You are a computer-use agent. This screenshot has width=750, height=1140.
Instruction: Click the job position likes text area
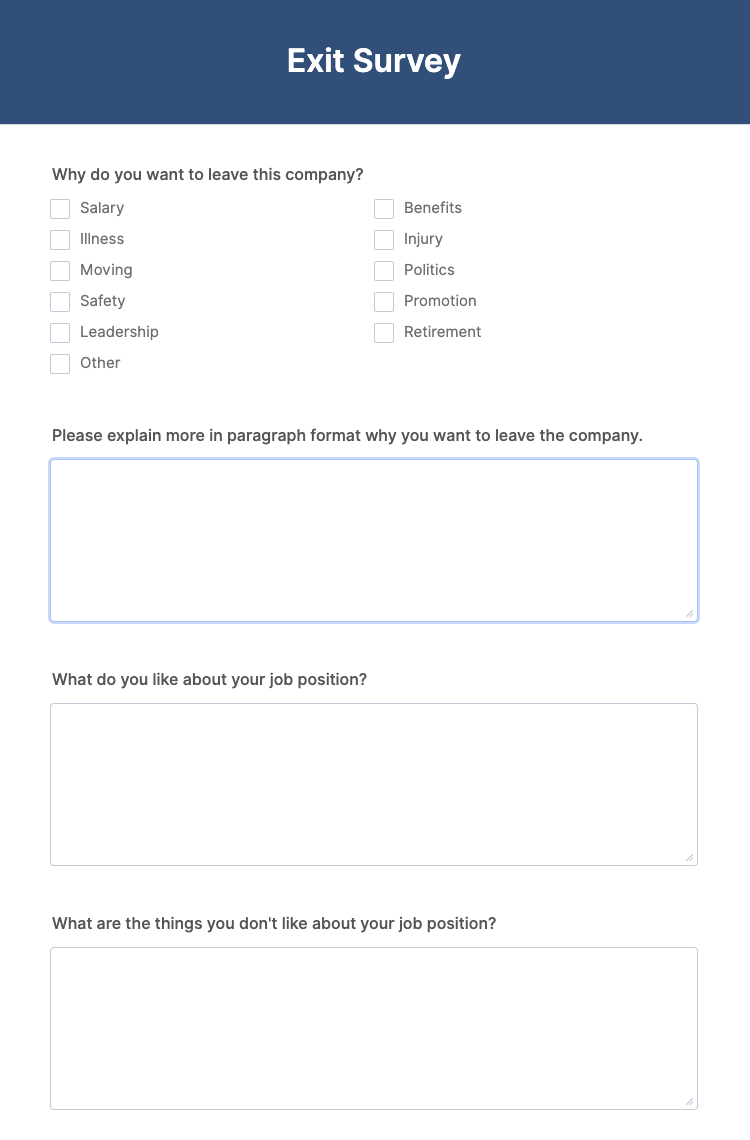coord(374,784)
